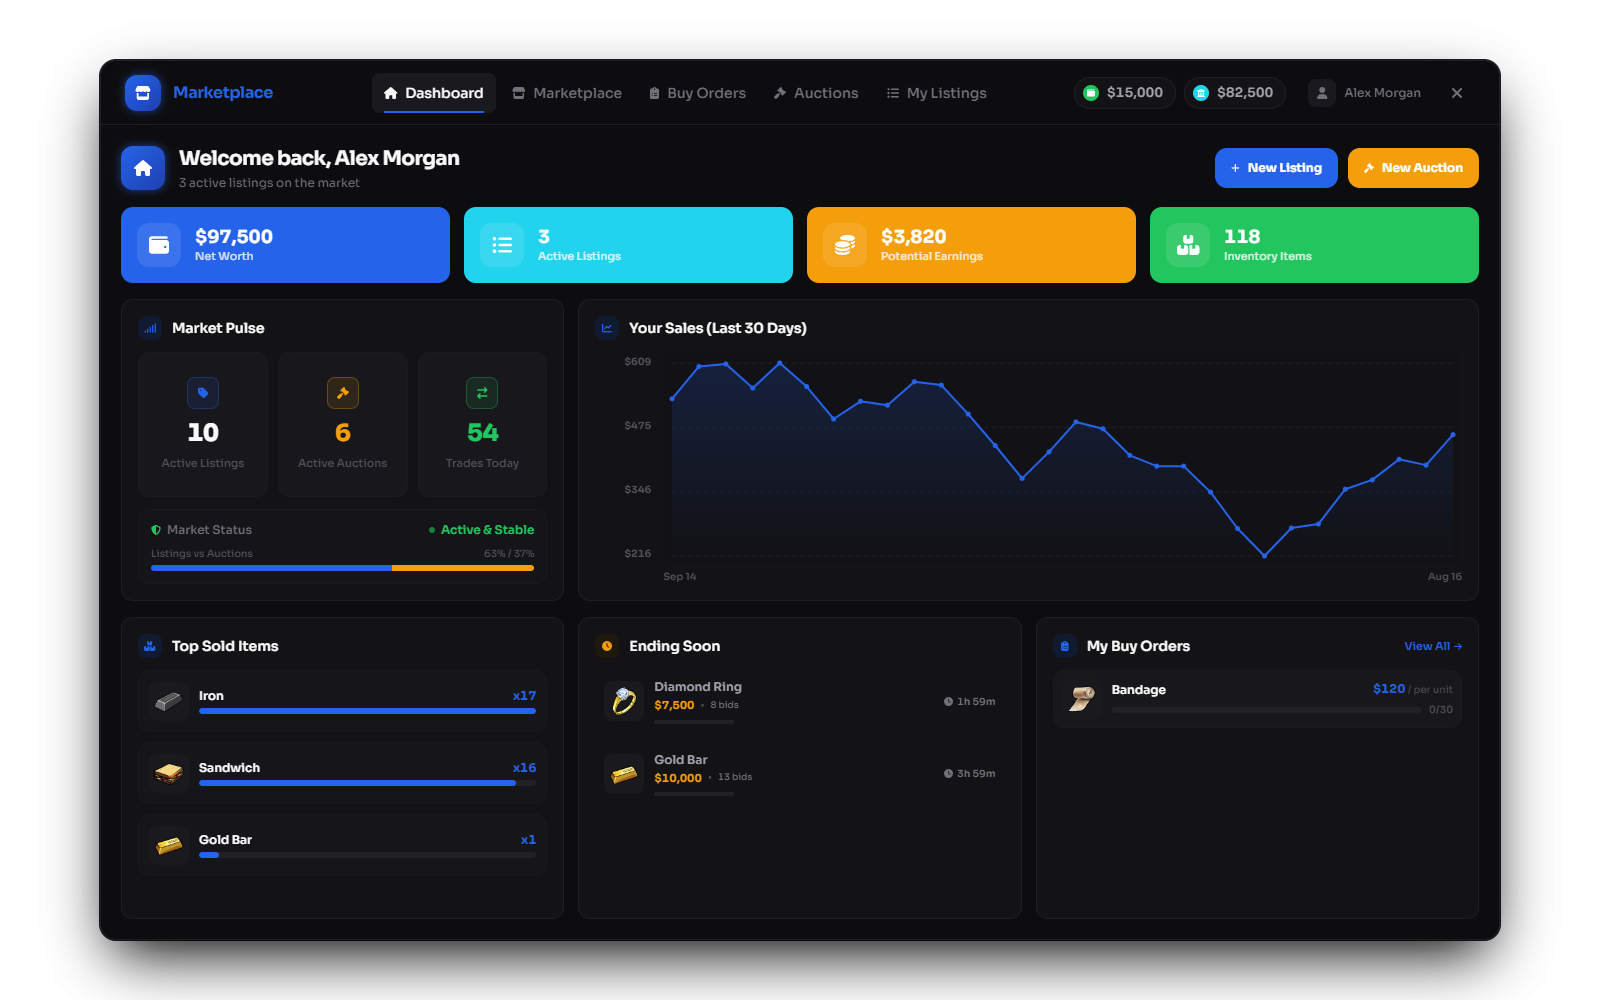Click the Active & Stable status label

487,530
